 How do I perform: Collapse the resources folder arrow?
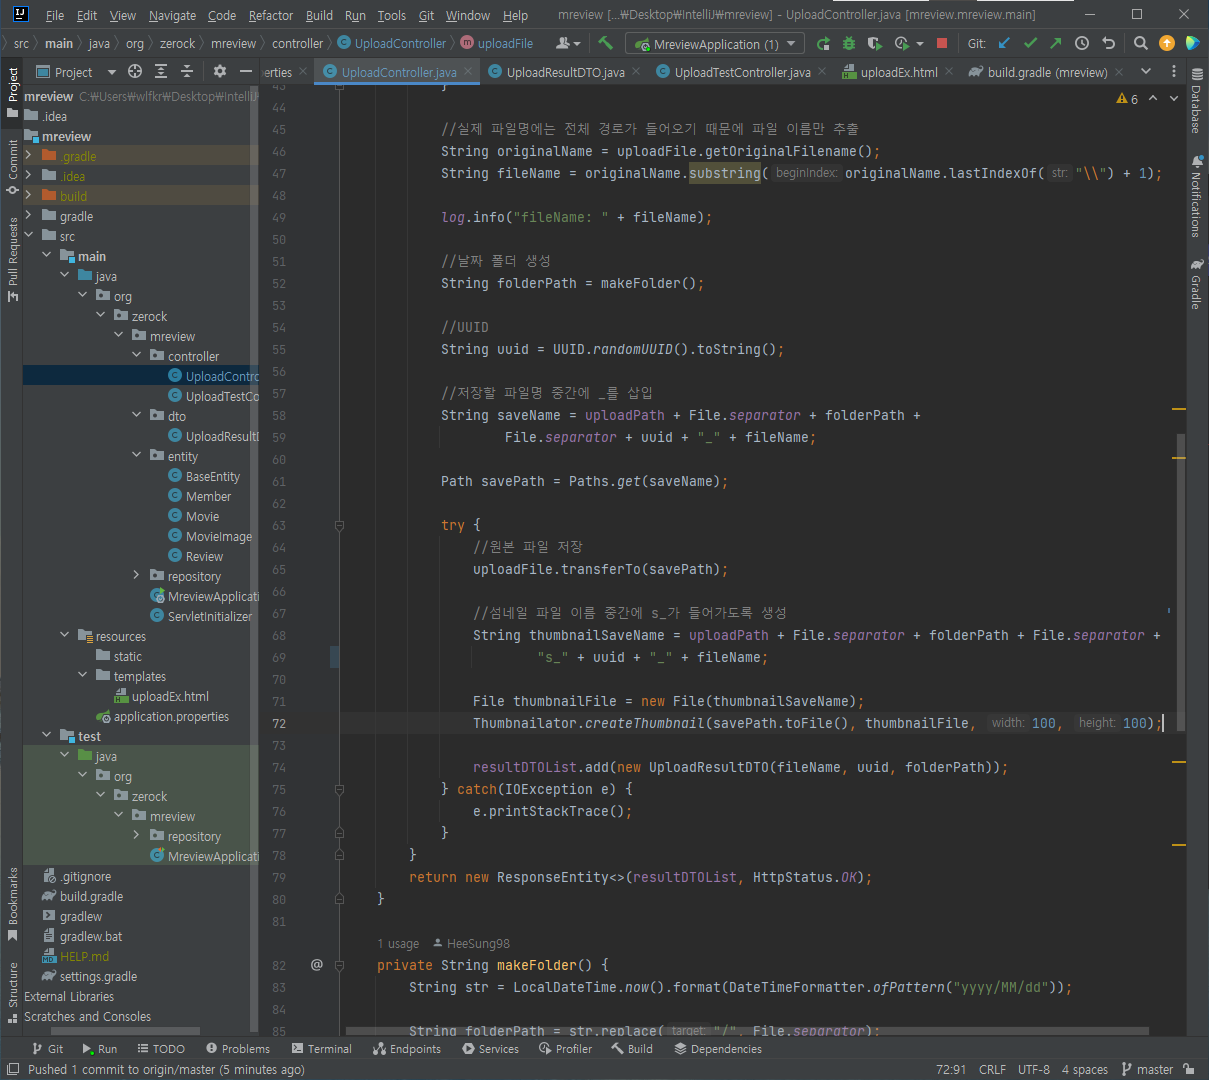(65, 636)
